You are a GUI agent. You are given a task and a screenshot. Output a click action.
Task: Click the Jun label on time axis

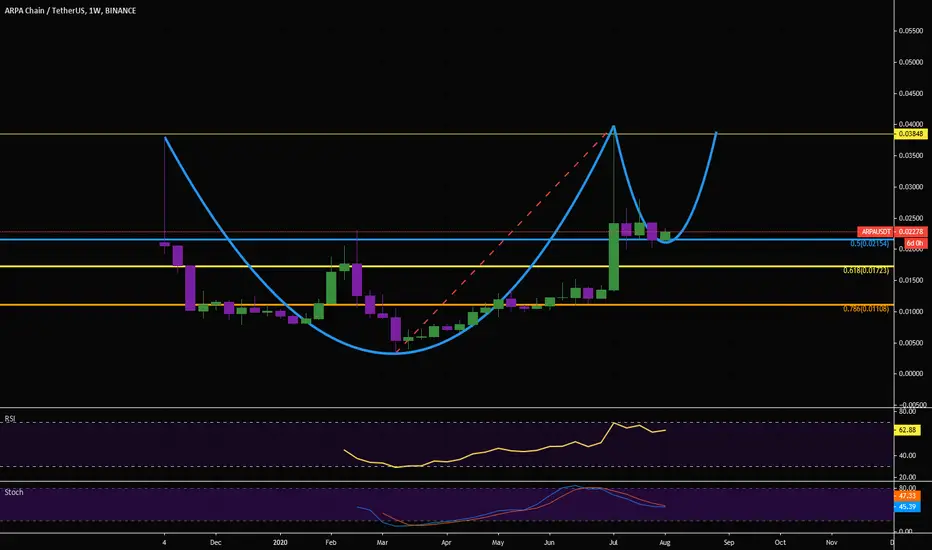click(x=549, y=542)
